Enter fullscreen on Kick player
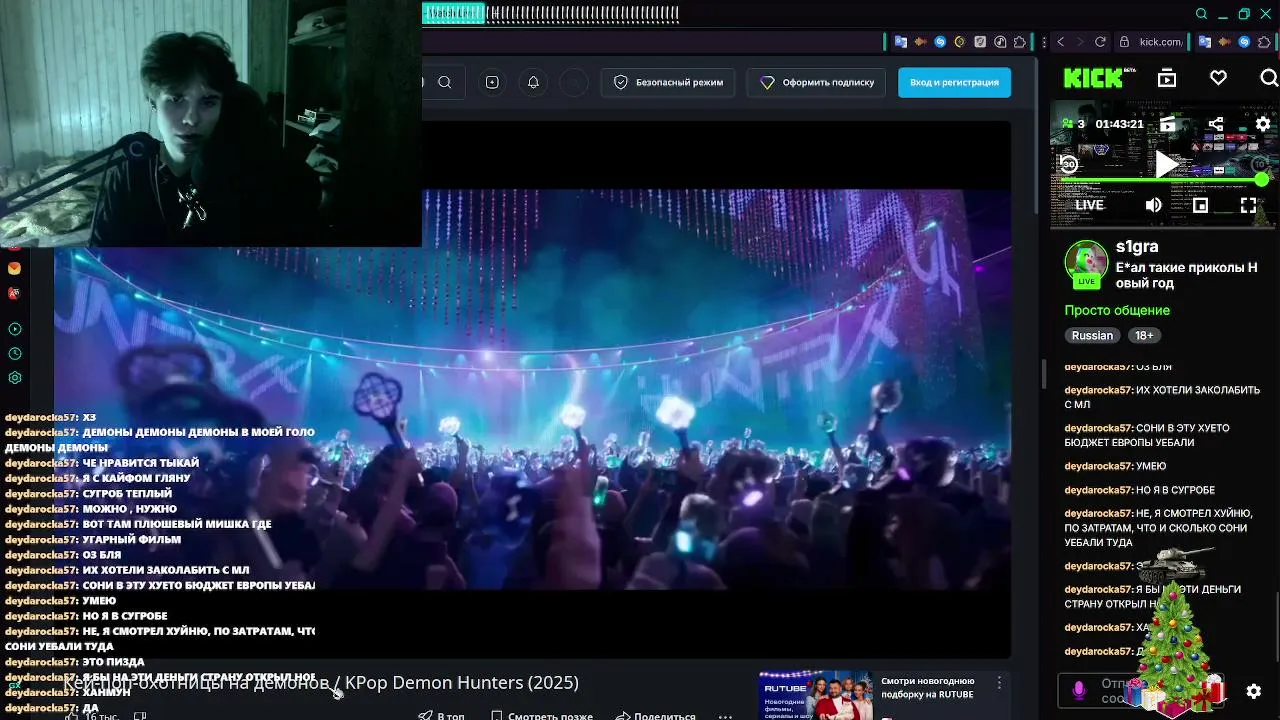 click(x=1248, y=205)
